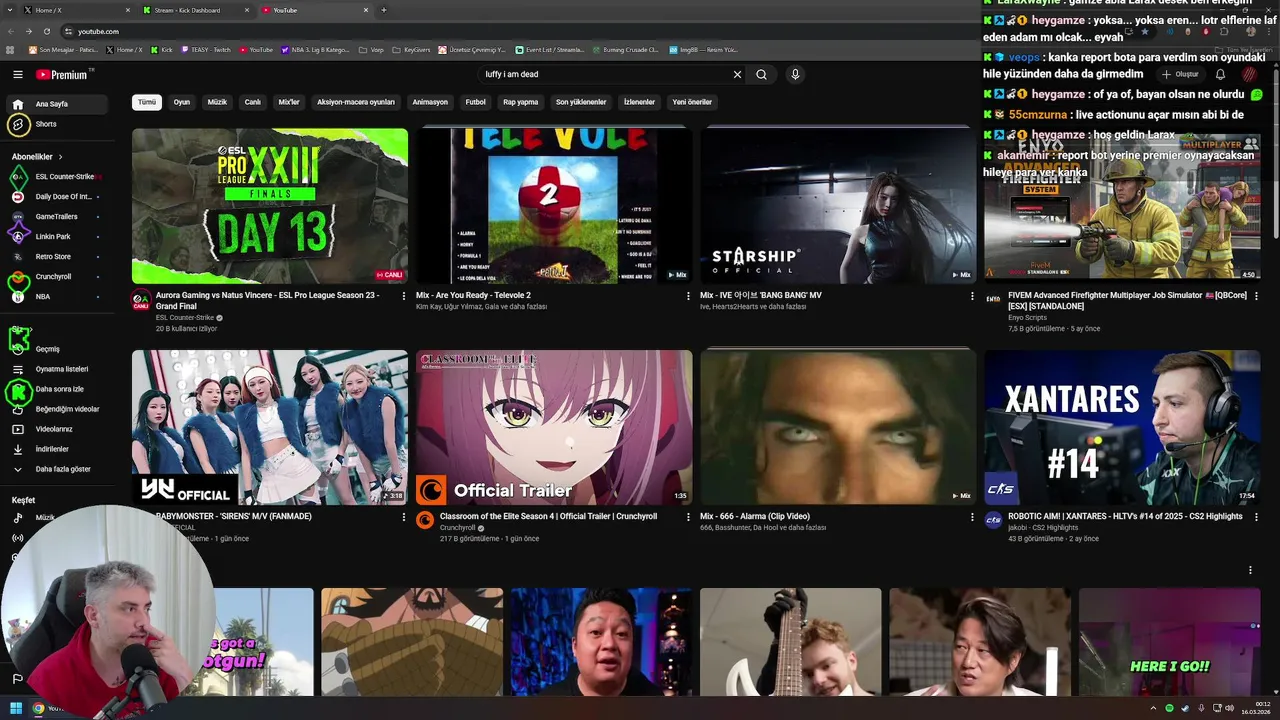
Task: Open ESL Counter-Strike subscription
Action: [58, 177]
